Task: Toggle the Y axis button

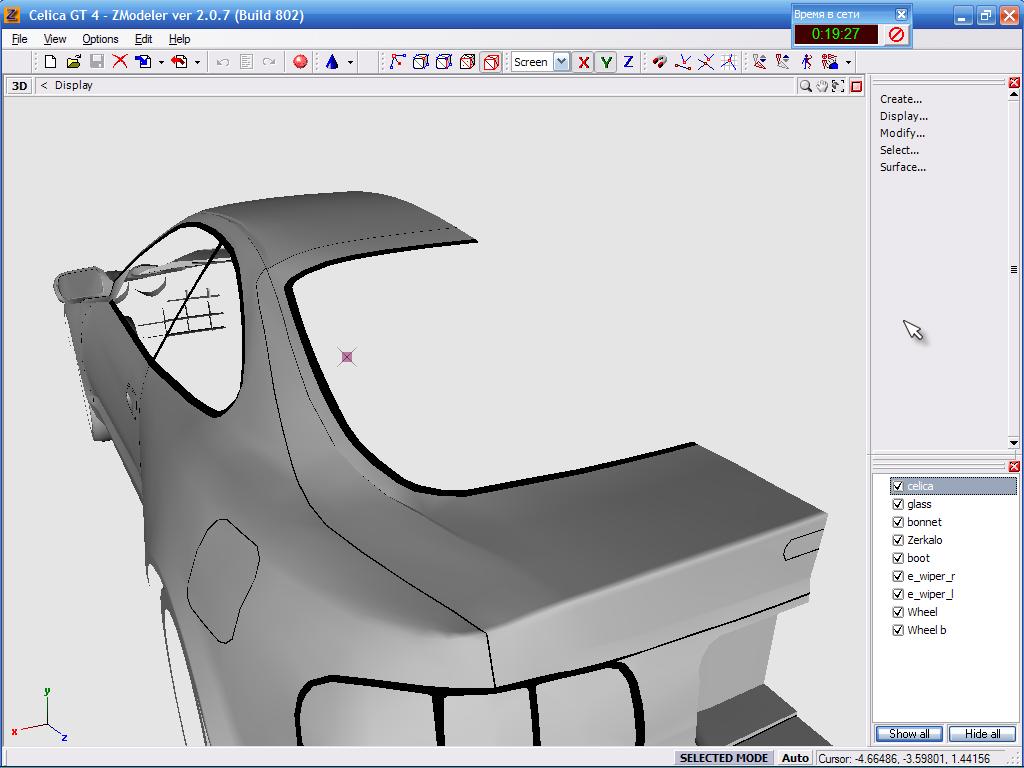Action: point(606,62)
